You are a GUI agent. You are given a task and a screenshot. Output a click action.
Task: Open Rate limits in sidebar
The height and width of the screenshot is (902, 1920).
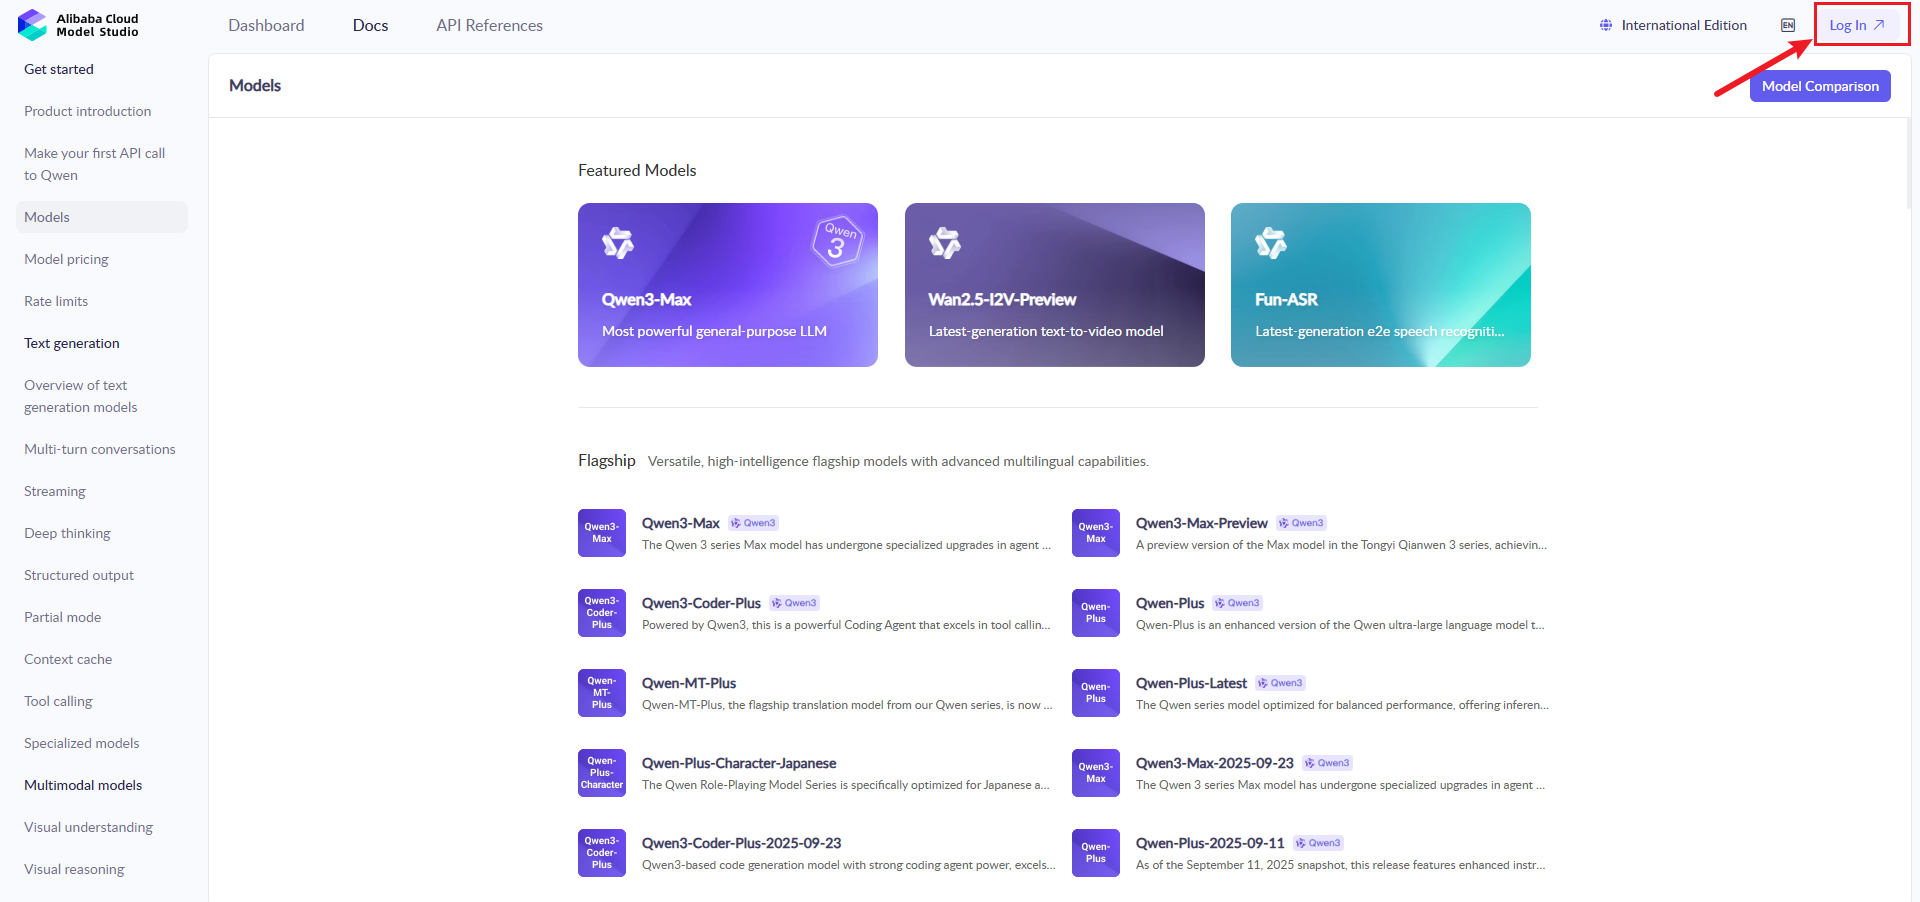pos(56,301)
